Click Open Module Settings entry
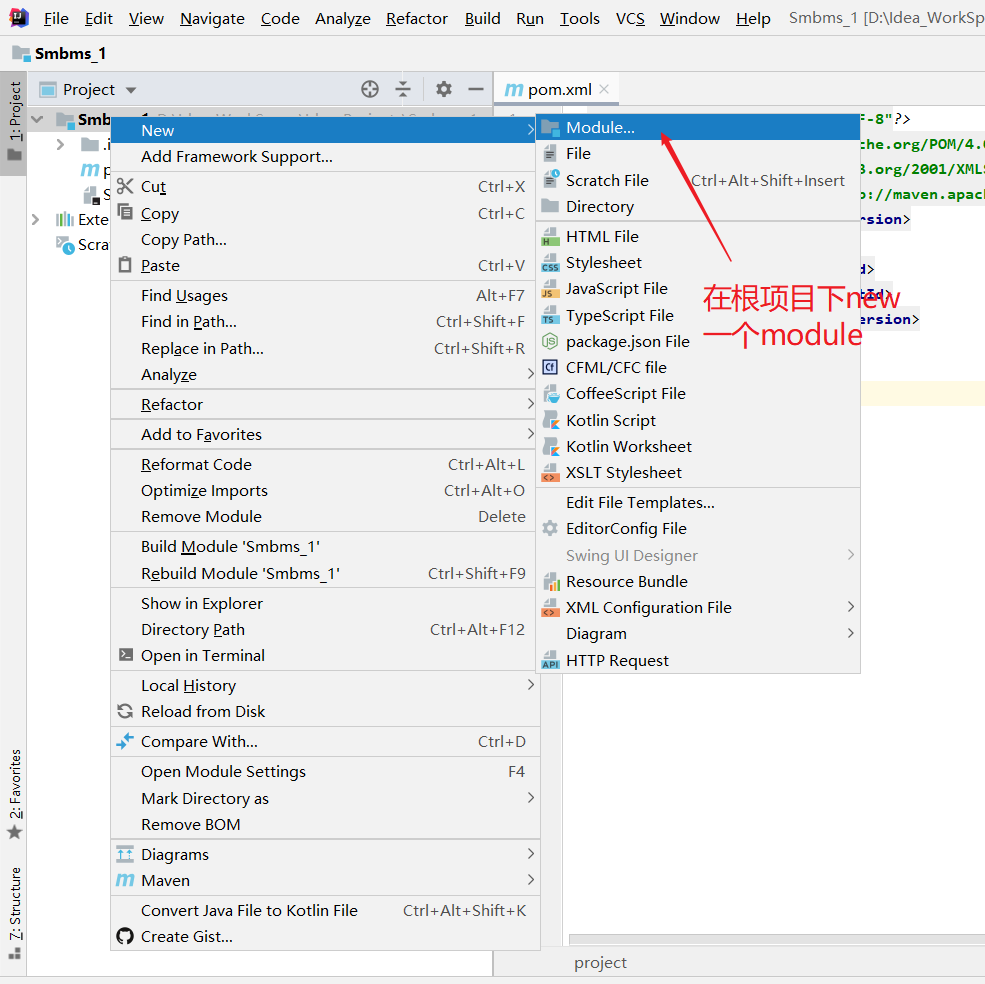 [325, 772]
